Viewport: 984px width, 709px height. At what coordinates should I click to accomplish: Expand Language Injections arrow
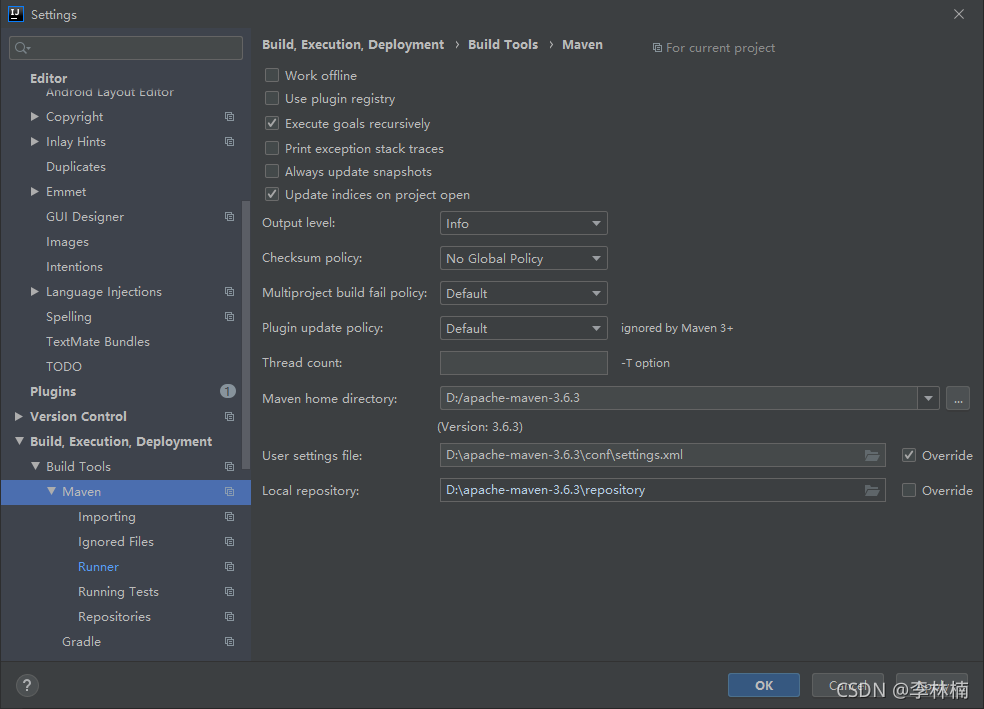pyautogui.click(x=35, y=292)
